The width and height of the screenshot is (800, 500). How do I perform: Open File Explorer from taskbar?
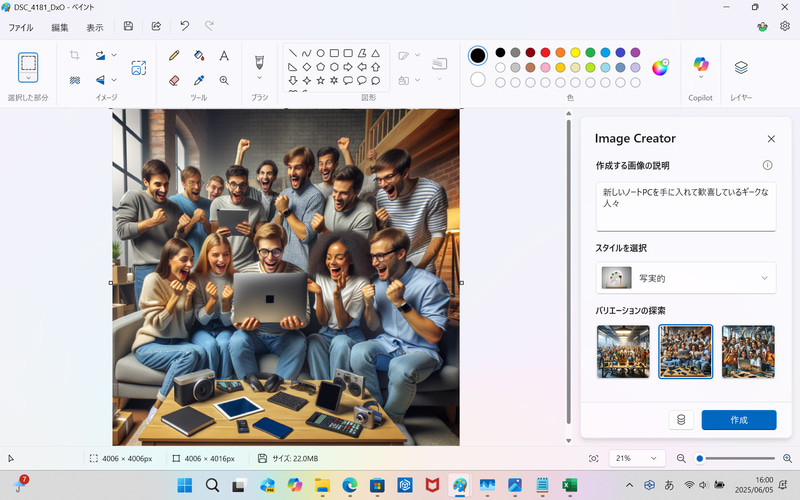[x=322, y=485]
